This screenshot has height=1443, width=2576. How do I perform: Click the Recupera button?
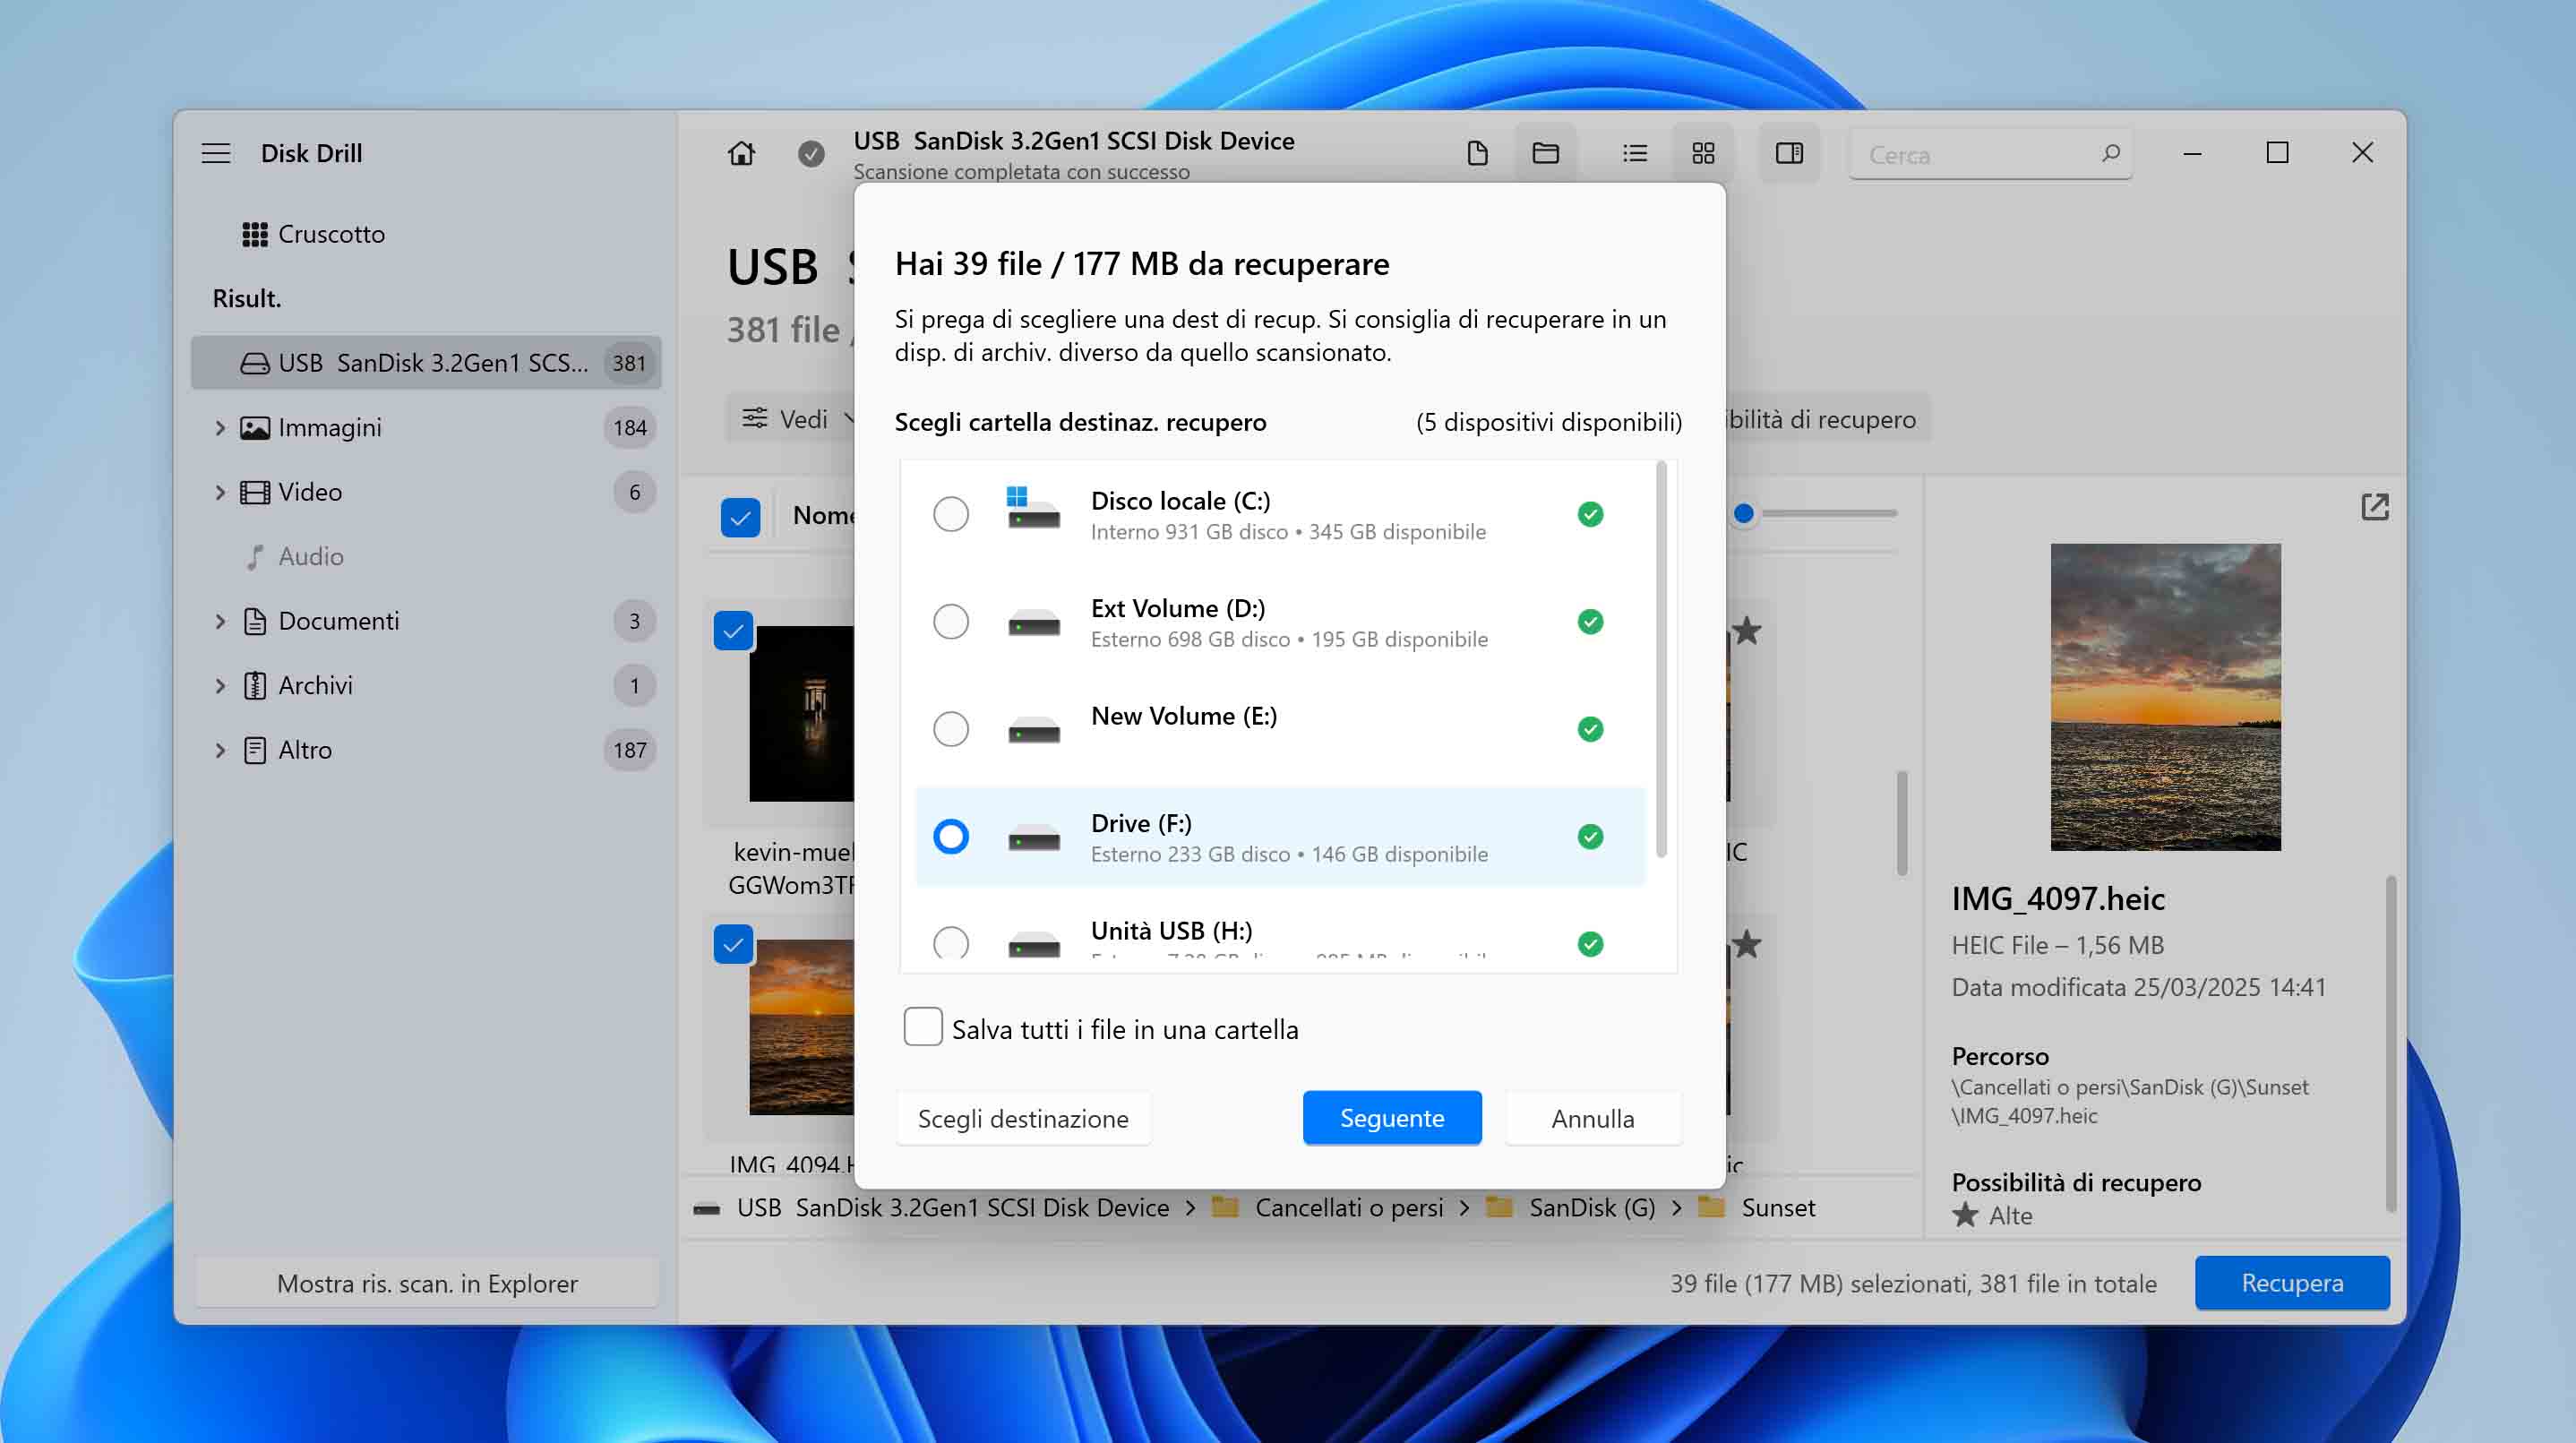click(x=2292, y=1283)
